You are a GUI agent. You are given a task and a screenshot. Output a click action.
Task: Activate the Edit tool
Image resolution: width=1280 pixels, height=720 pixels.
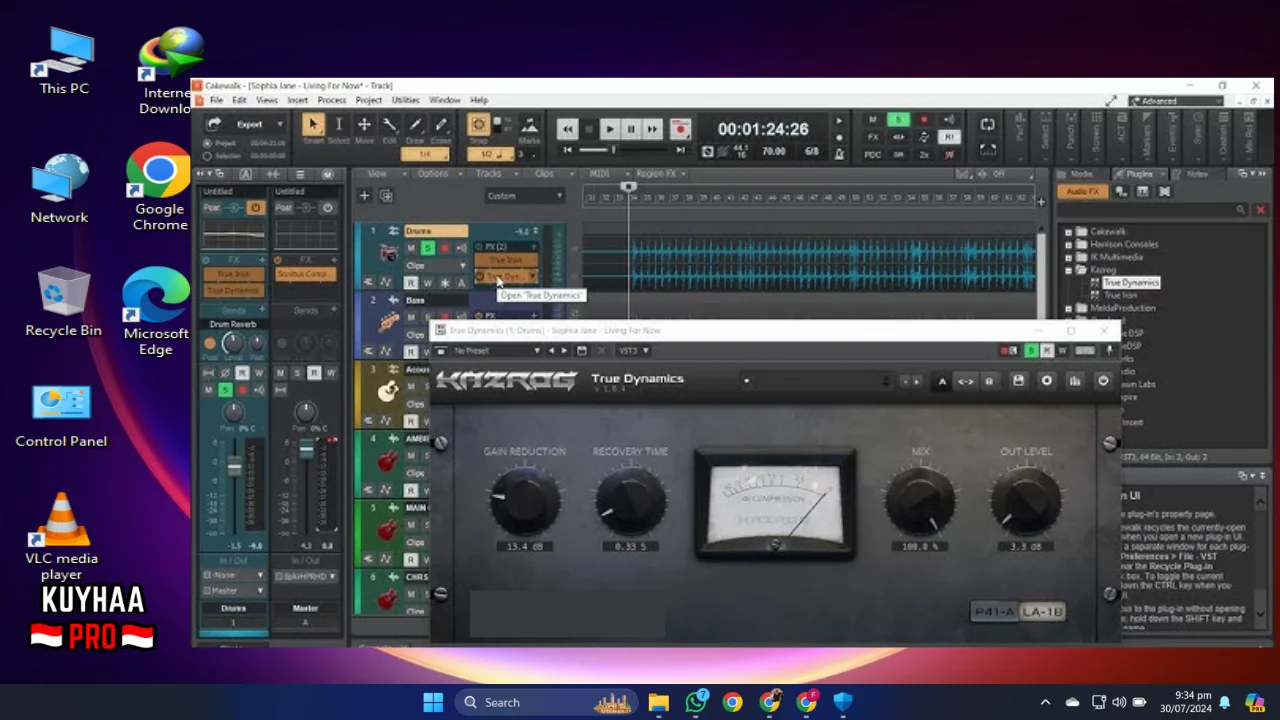click(390, 124)
